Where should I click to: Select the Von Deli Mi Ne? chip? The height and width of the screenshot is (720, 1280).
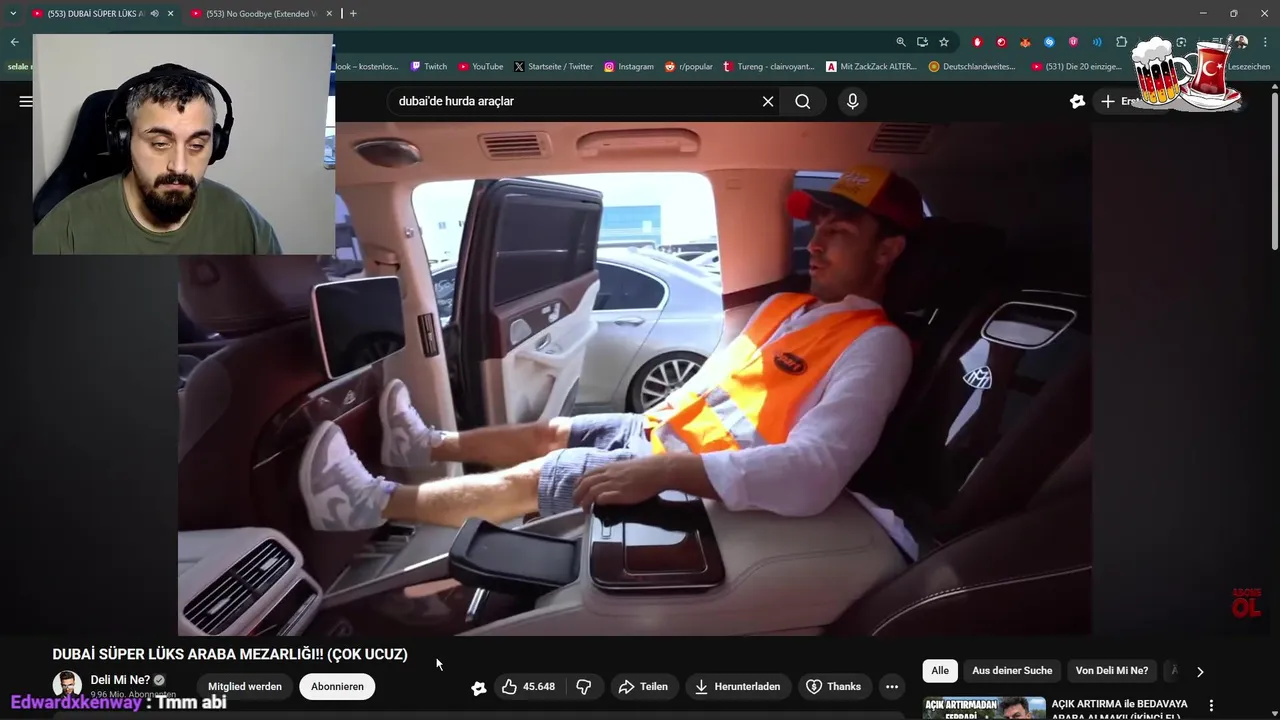pos(1112,671)
